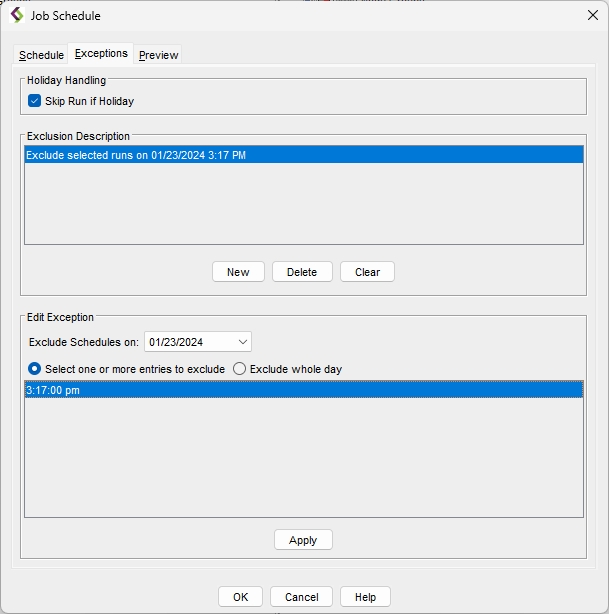Choose Select one or more entries to exclude
609x614 pixels.
click(35, 369)
